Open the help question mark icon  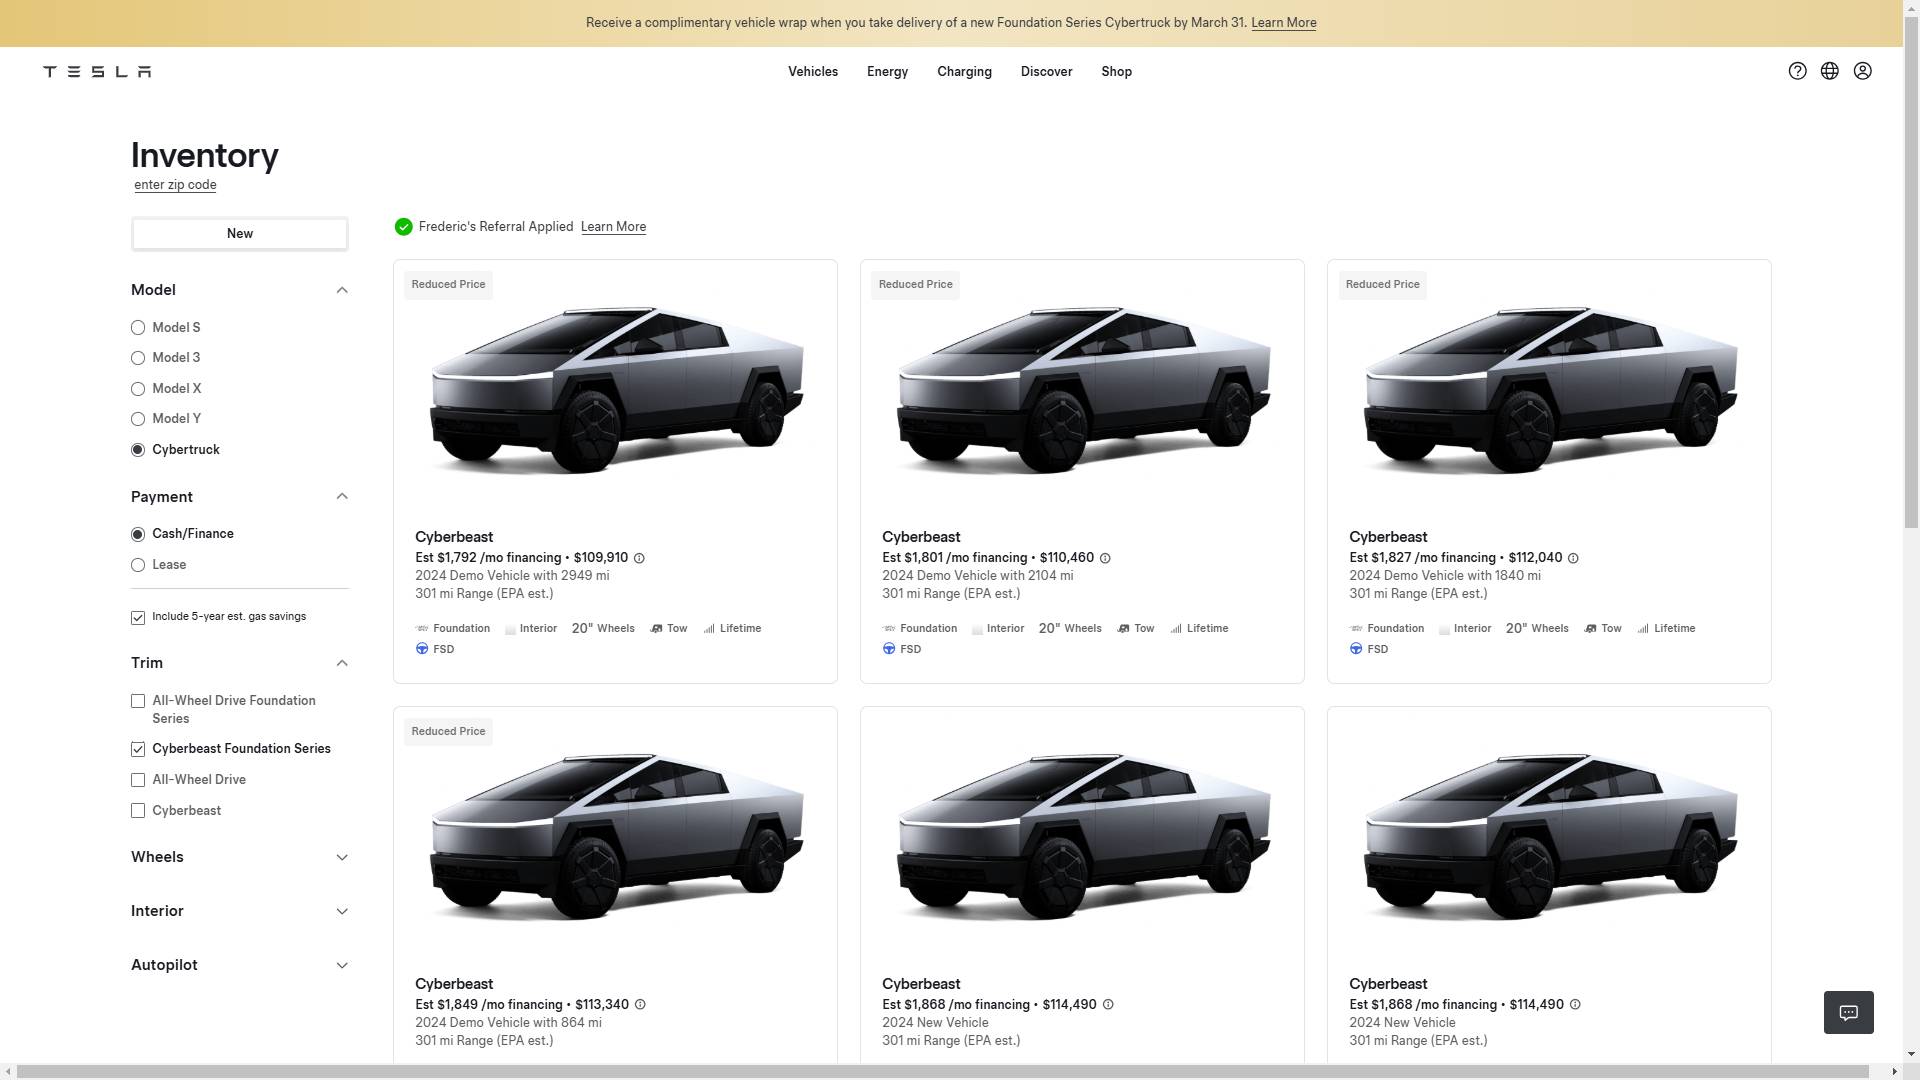tap(1797, 71)
